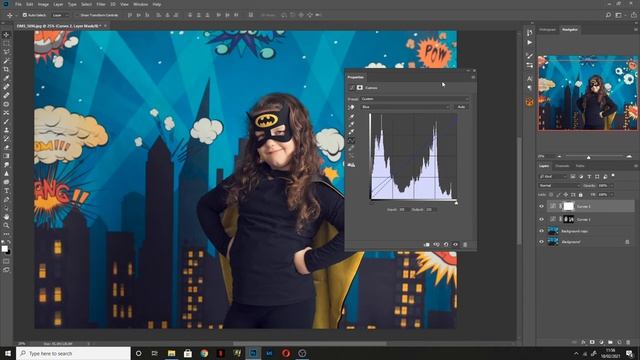Screen dimensions: 640x360
Task: Select the Rectangular Marquee tool
Action: [6, 43]
